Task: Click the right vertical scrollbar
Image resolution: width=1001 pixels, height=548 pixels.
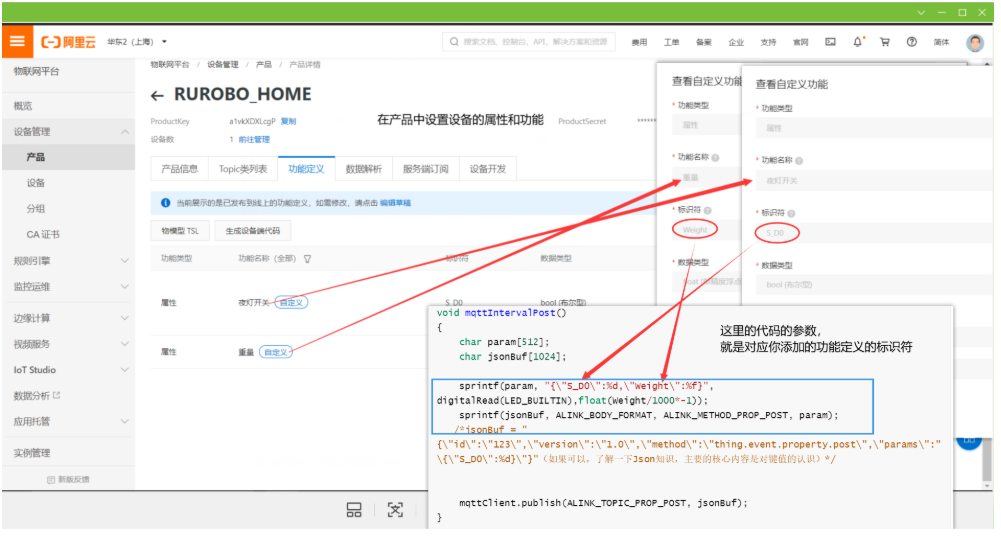Action: pyautogui.click(x=987, y=276)
